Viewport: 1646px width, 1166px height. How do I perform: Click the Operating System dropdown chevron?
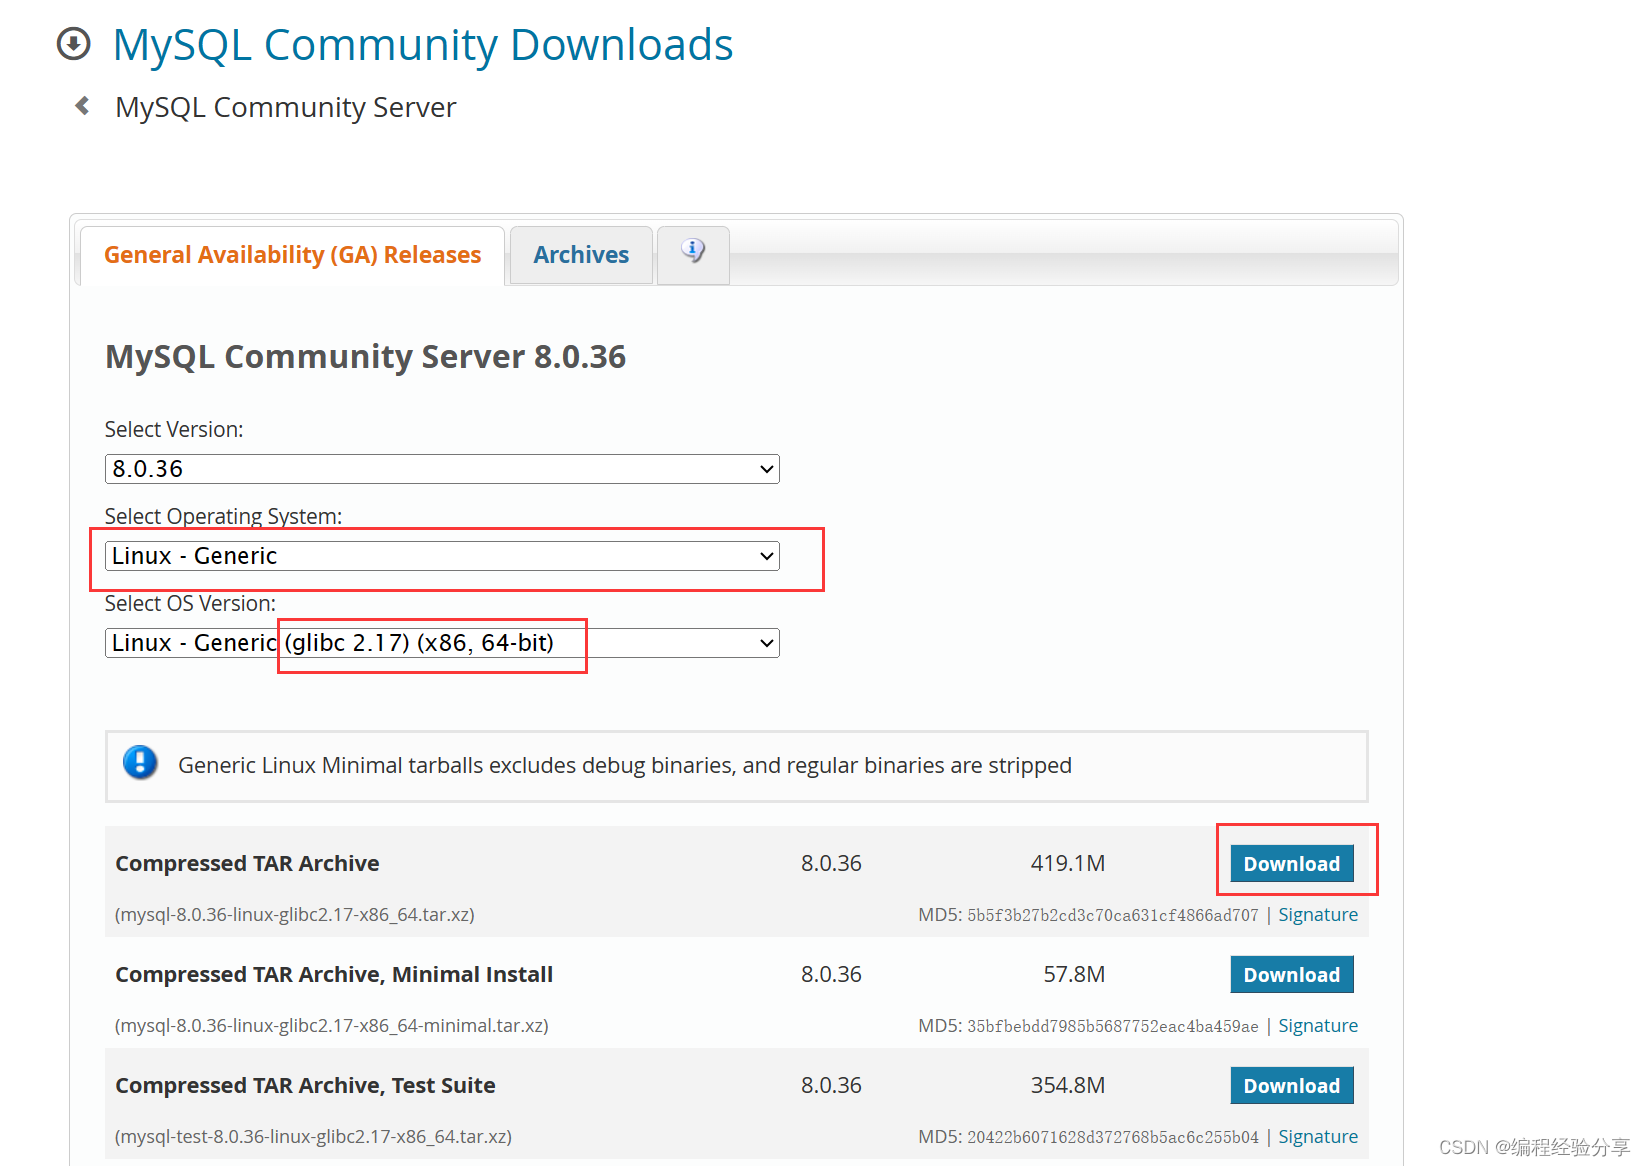click(x=765, y=555)
